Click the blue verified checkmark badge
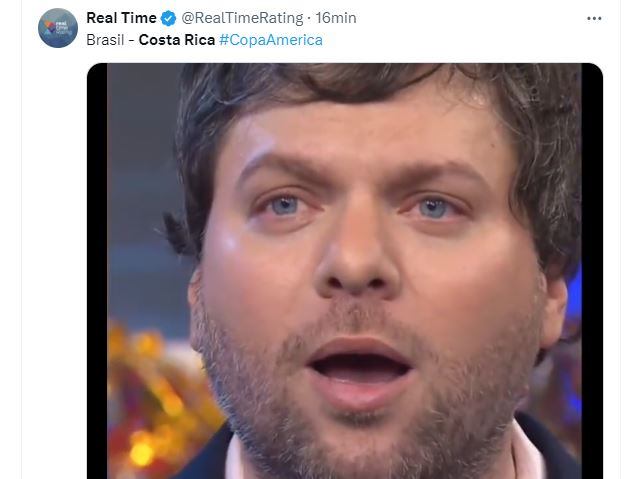This screenshot has width=640, height=479. point(169,18)
